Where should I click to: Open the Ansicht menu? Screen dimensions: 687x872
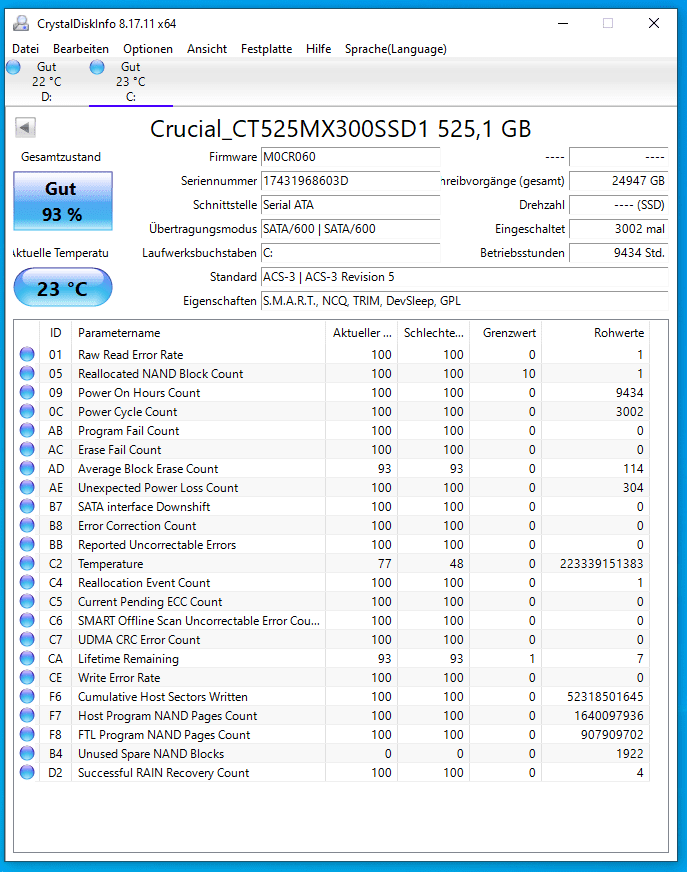click(207, 49)
